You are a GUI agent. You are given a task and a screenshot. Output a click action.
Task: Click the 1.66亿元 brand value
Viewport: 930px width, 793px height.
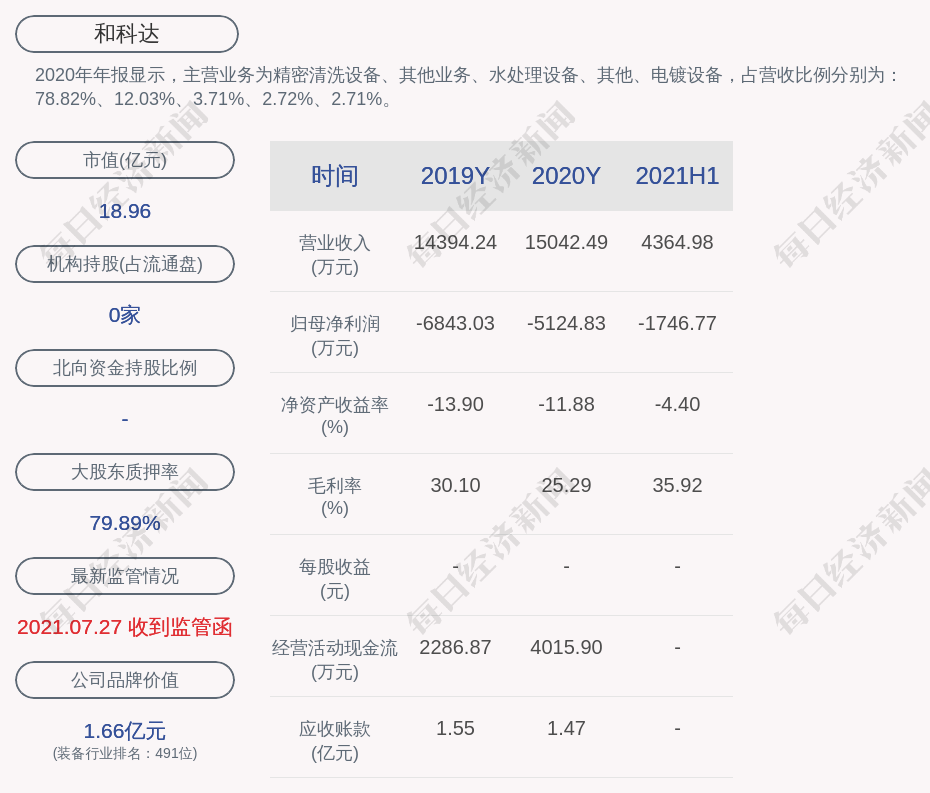[125, 731]
